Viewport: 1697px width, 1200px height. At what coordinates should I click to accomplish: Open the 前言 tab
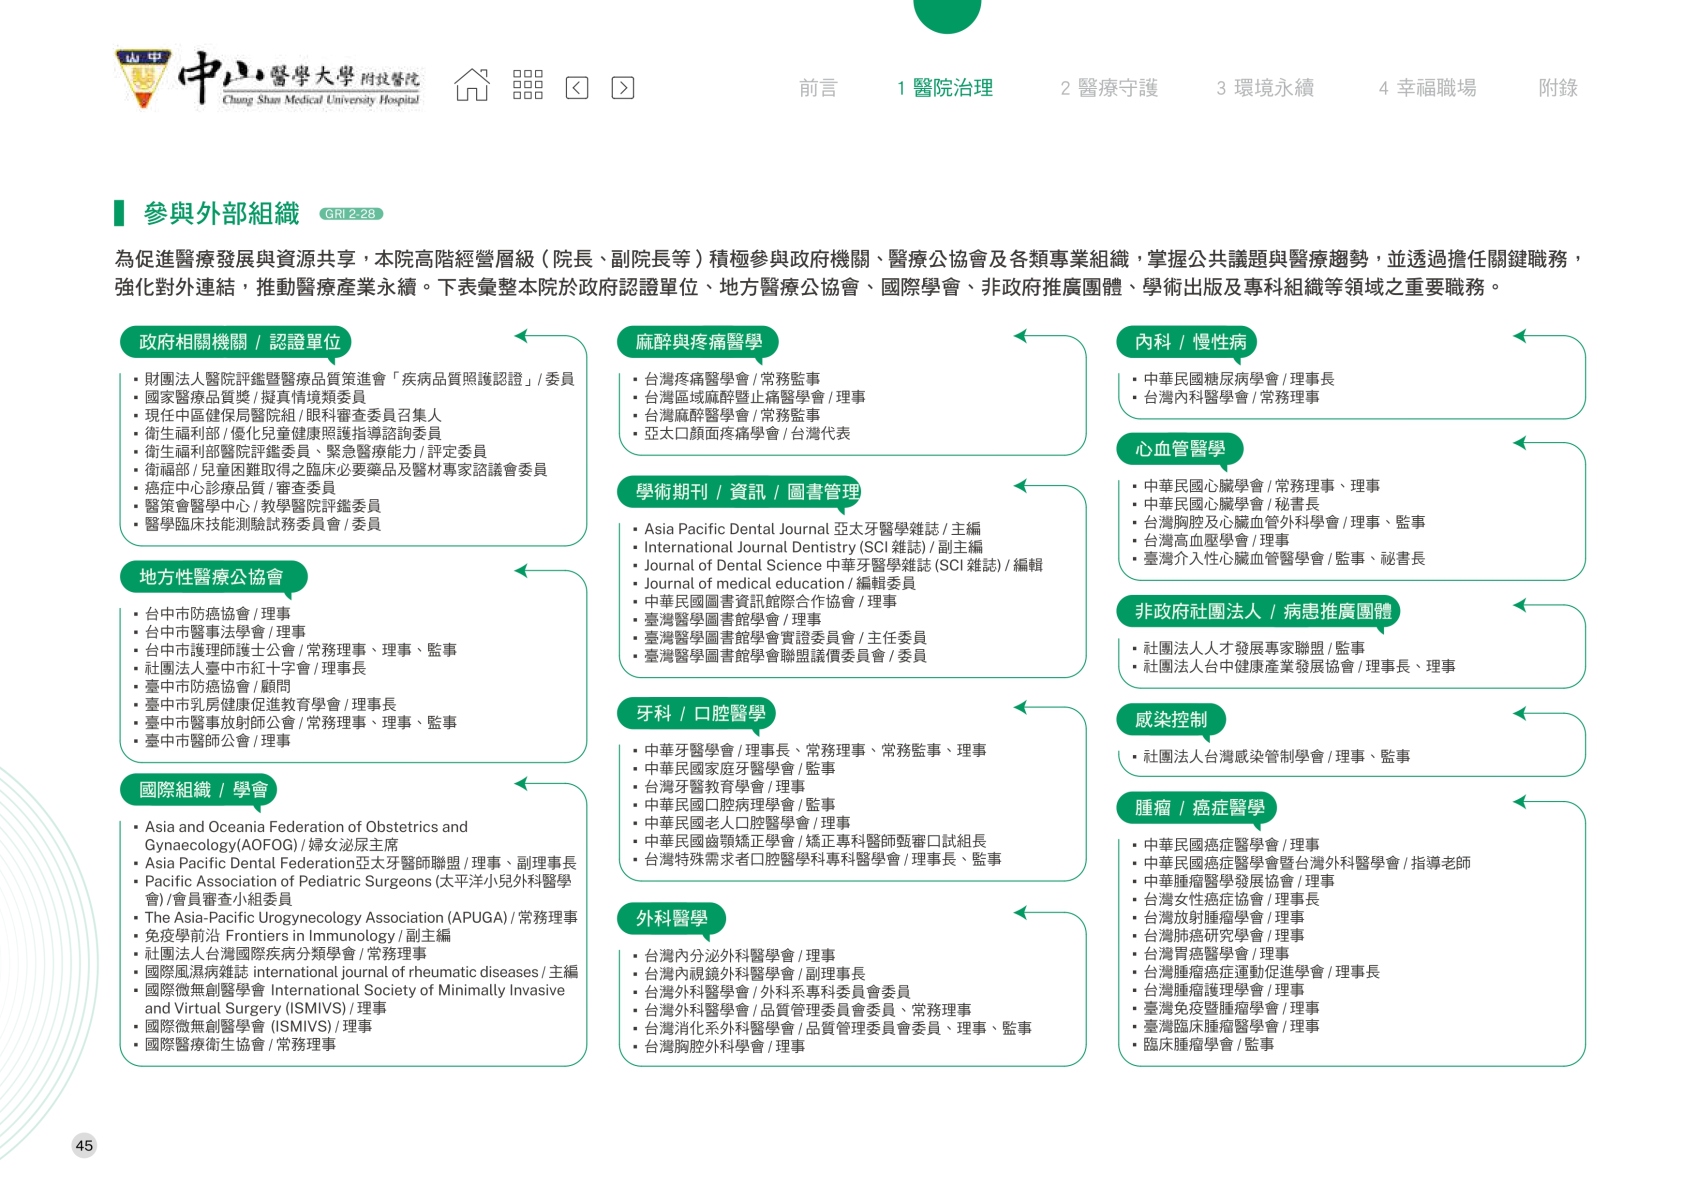click(817, 88)
